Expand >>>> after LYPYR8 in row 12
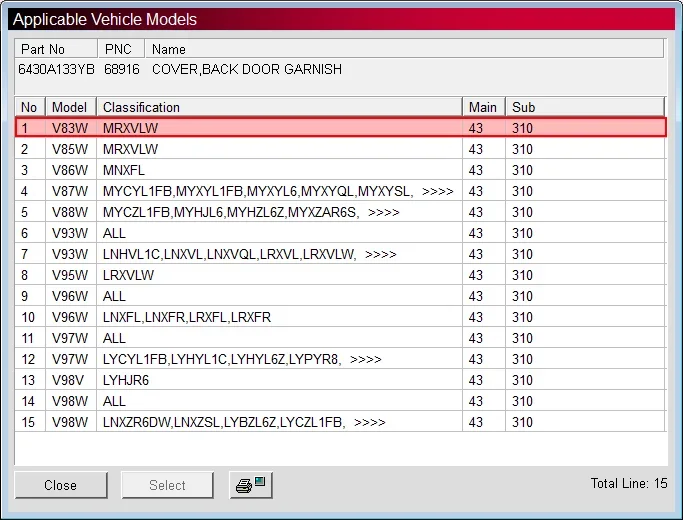The height and width of the screenshot is (520, 683). 366,359
